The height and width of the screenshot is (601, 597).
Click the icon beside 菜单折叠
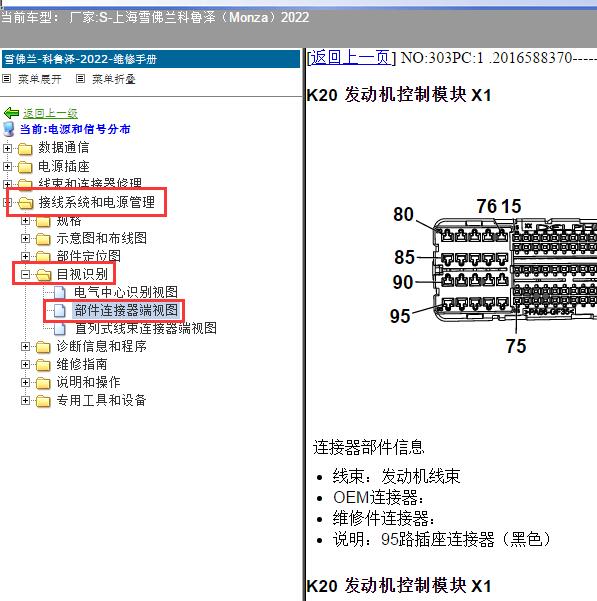80,79
